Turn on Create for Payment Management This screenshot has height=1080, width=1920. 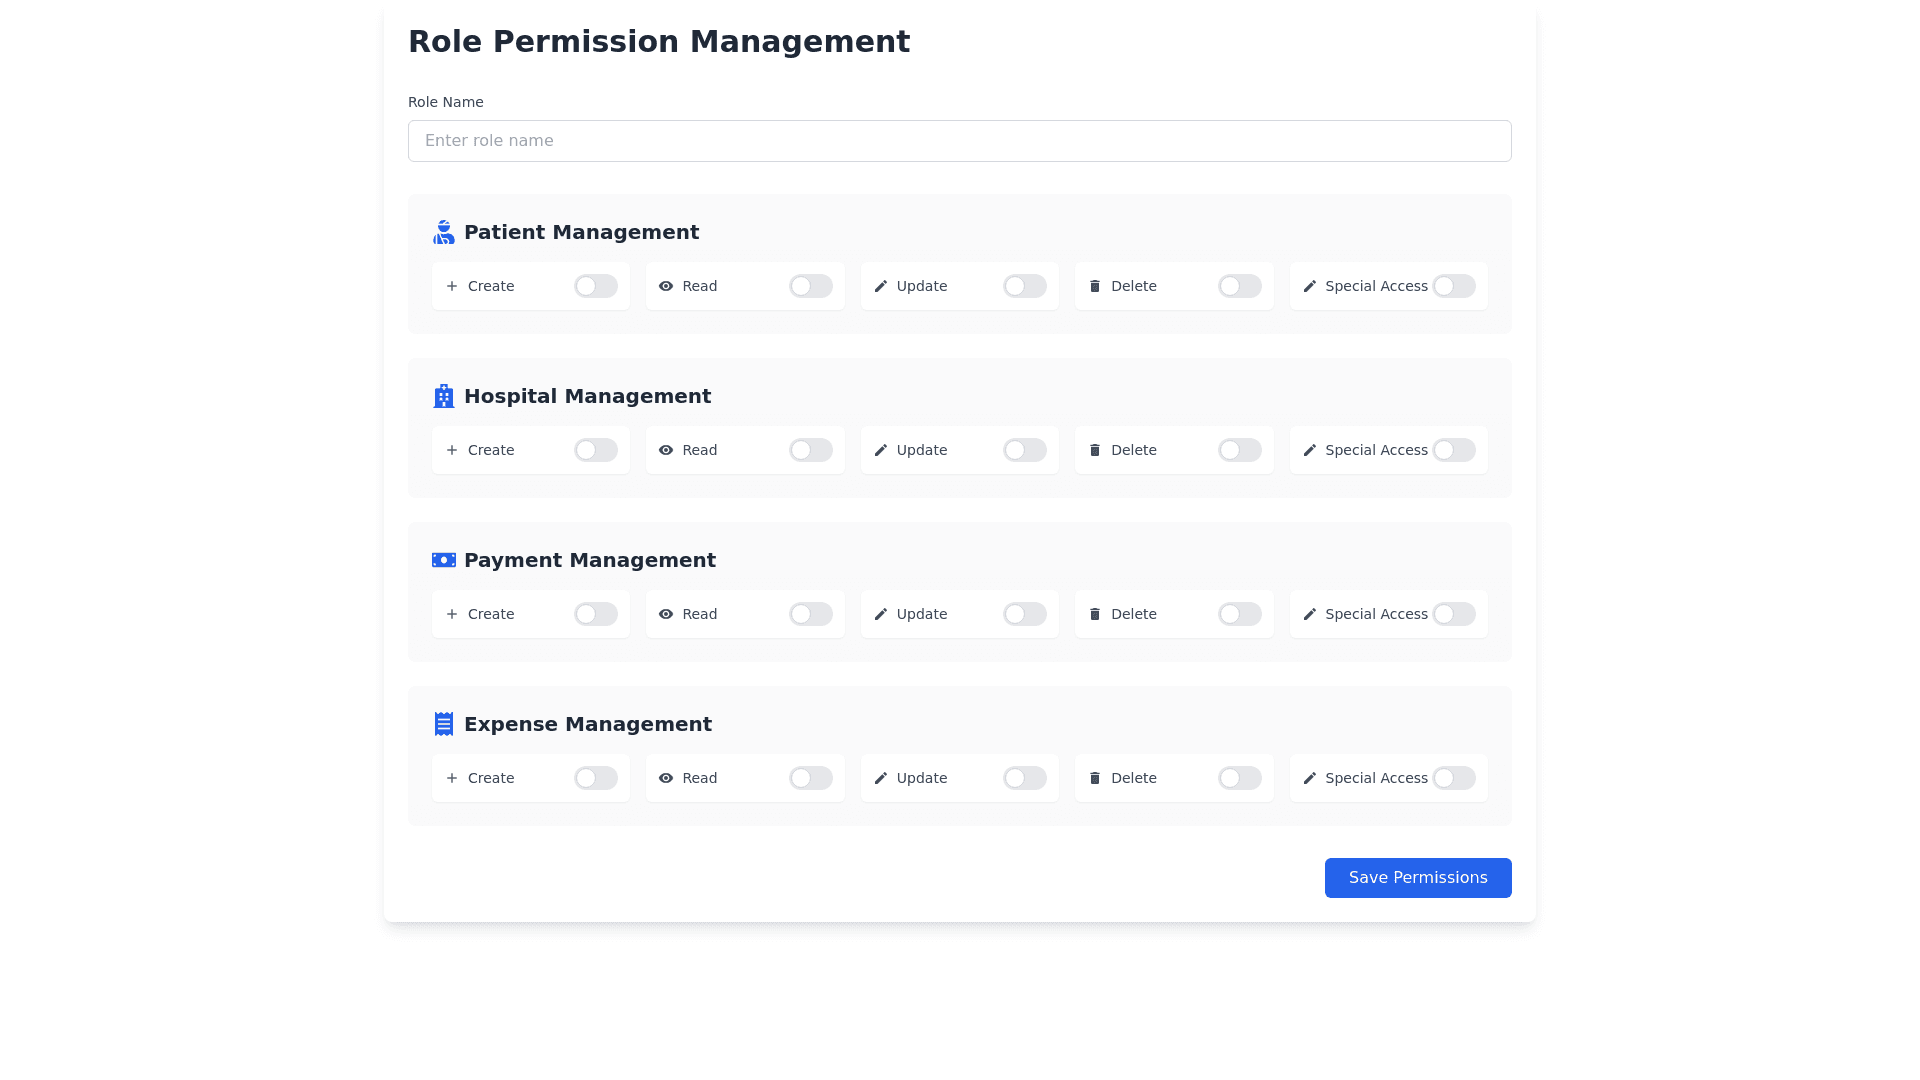[596, 614]
